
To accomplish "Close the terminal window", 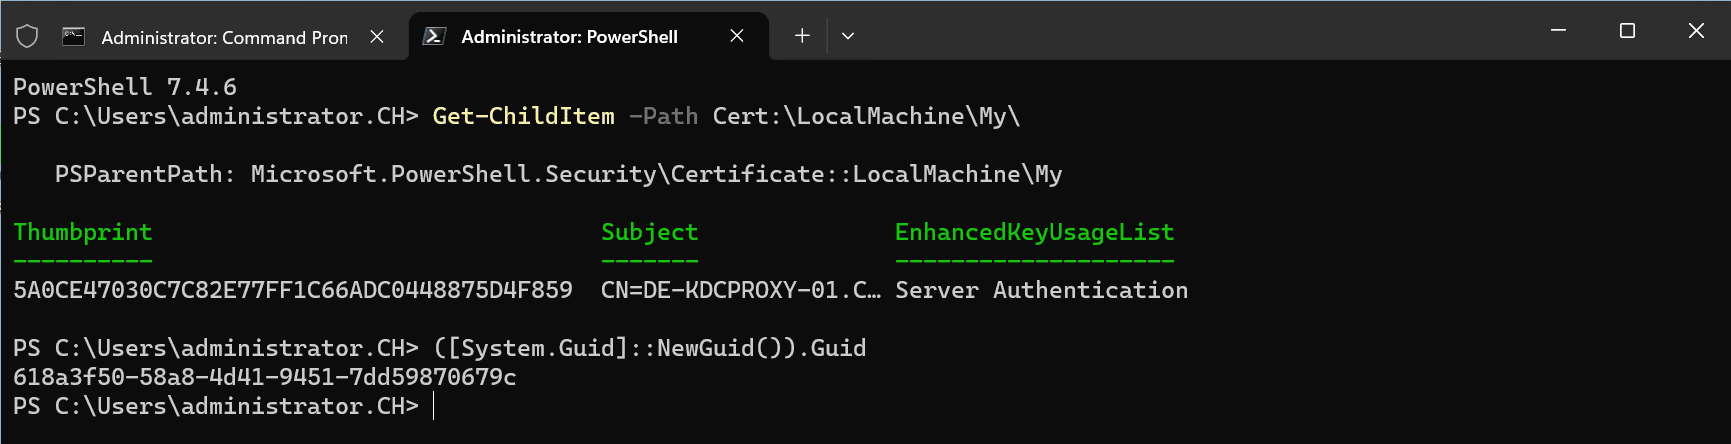I will tap(1696, 31).
